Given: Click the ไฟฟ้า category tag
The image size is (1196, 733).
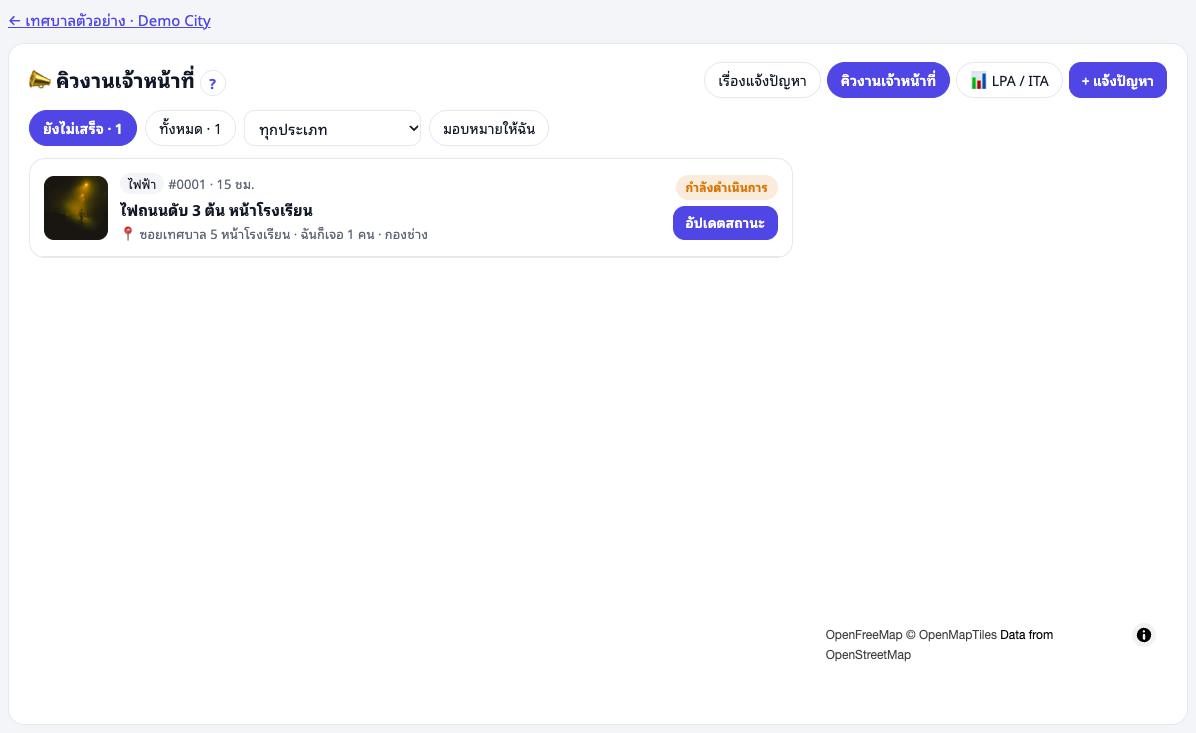Looking at the screenshot, I should tap(142, 184).
